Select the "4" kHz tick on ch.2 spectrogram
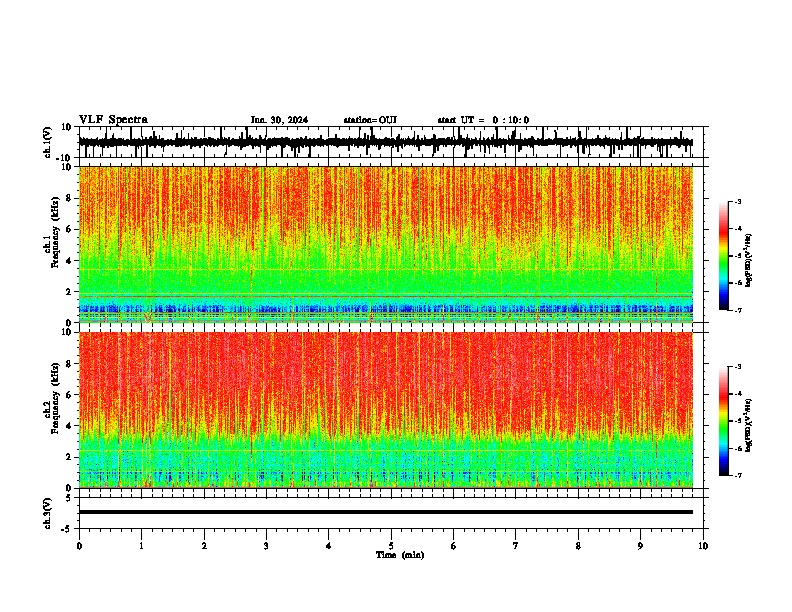Screen dimensions: 792x612 [69, 426]
